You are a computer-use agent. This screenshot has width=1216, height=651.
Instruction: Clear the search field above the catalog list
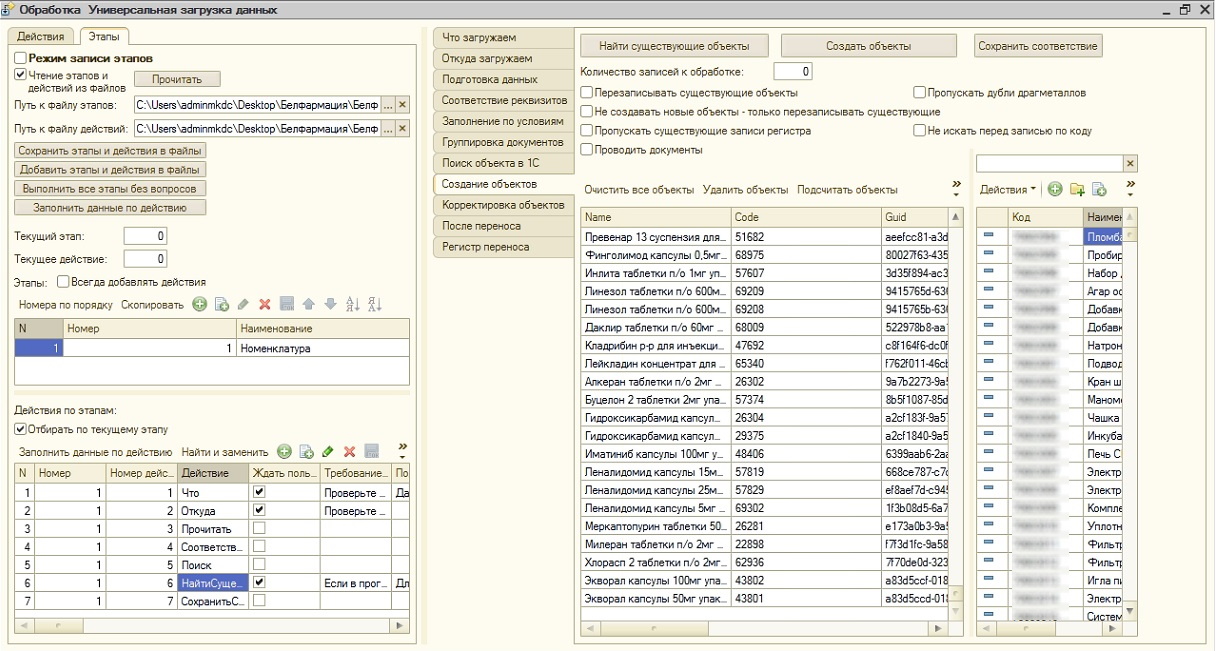(x=1130, y=163)
